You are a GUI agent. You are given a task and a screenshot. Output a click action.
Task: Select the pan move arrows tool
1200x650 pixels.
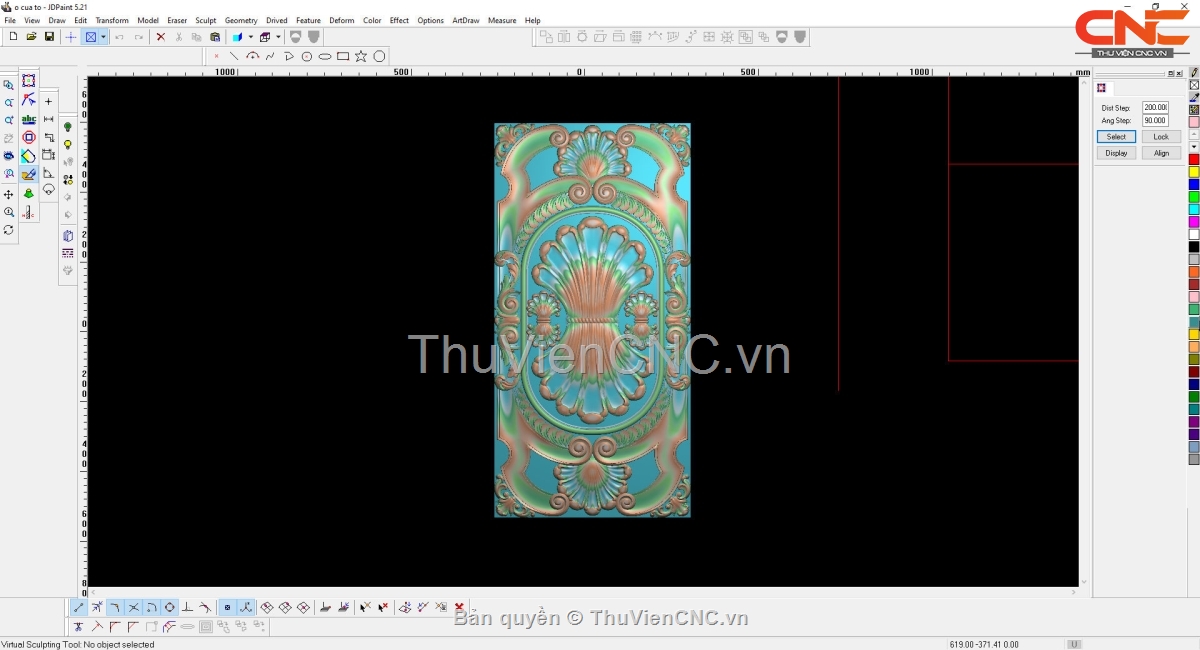pos(9,194)
